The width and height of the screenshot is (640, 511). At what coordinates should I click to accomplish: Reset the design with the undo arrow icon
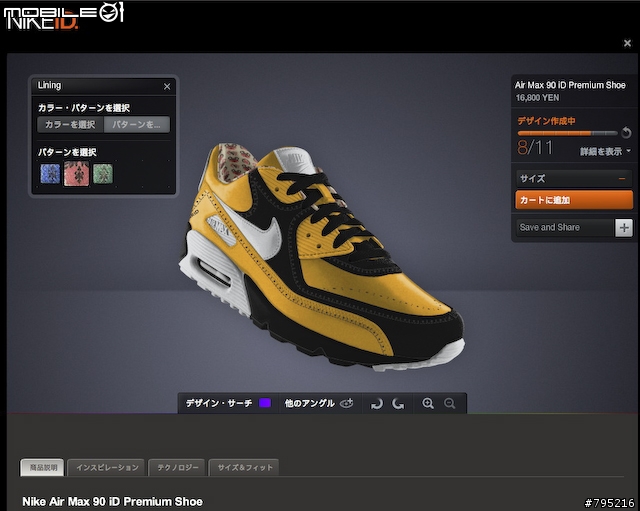point(626,132)
